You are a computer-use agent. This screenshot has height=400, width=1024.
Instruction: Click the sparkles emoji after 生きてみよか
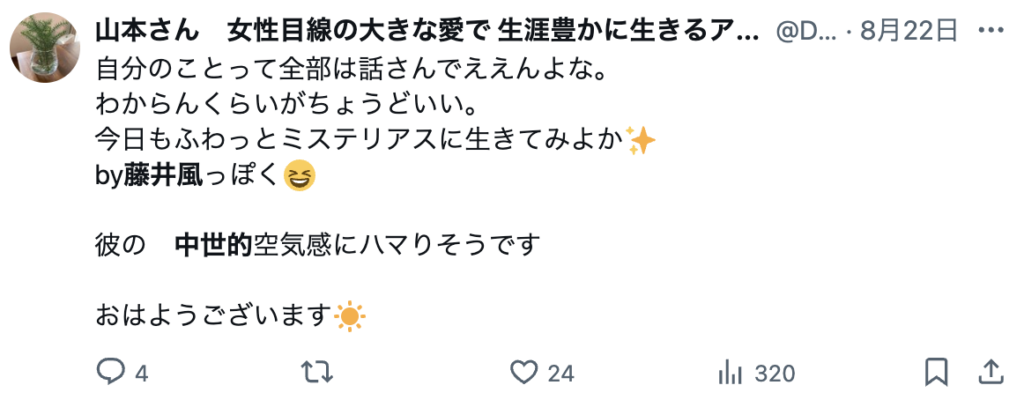pyautogui.click(x=641, y=141)
